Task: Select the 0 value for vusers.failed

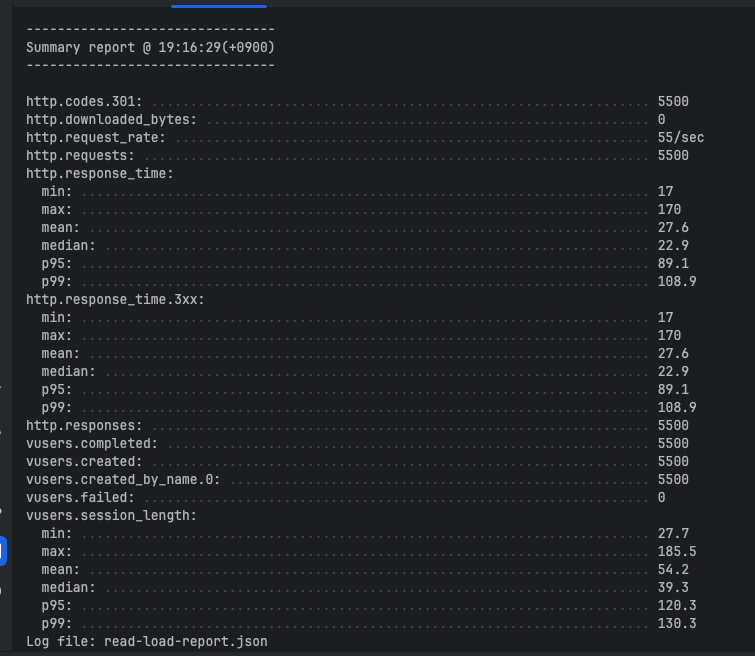Action: tap(662, 498)
